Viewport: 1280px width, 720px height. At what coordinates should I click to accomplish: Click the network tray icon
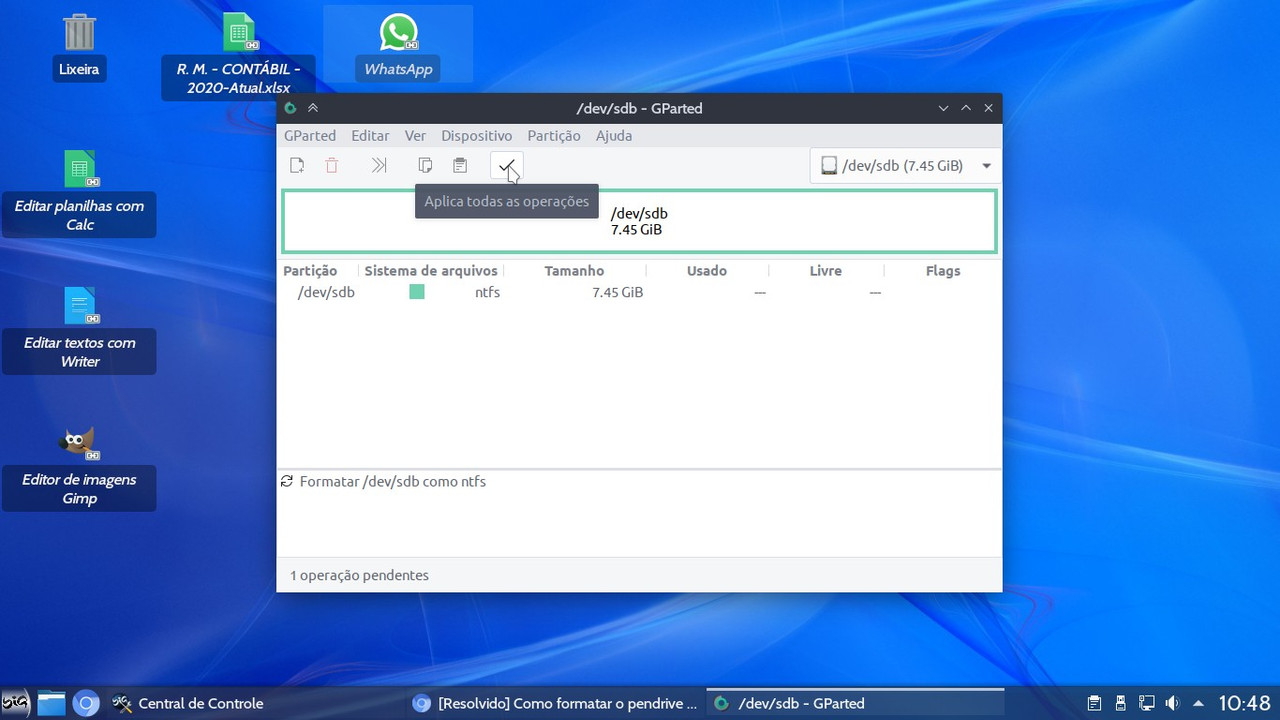1147,703
